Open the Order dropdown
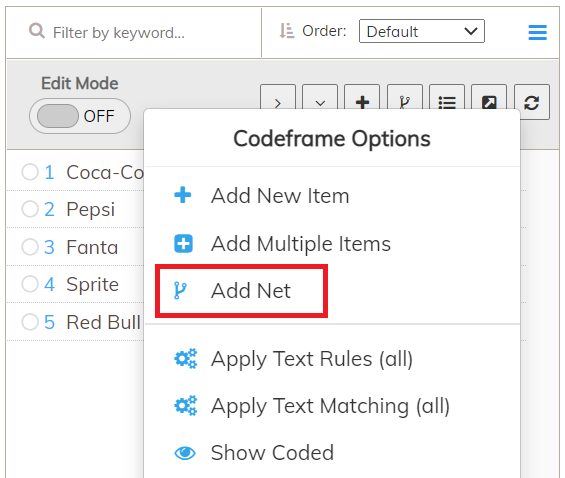The image size is (565, 478). (x=422, y=31)
